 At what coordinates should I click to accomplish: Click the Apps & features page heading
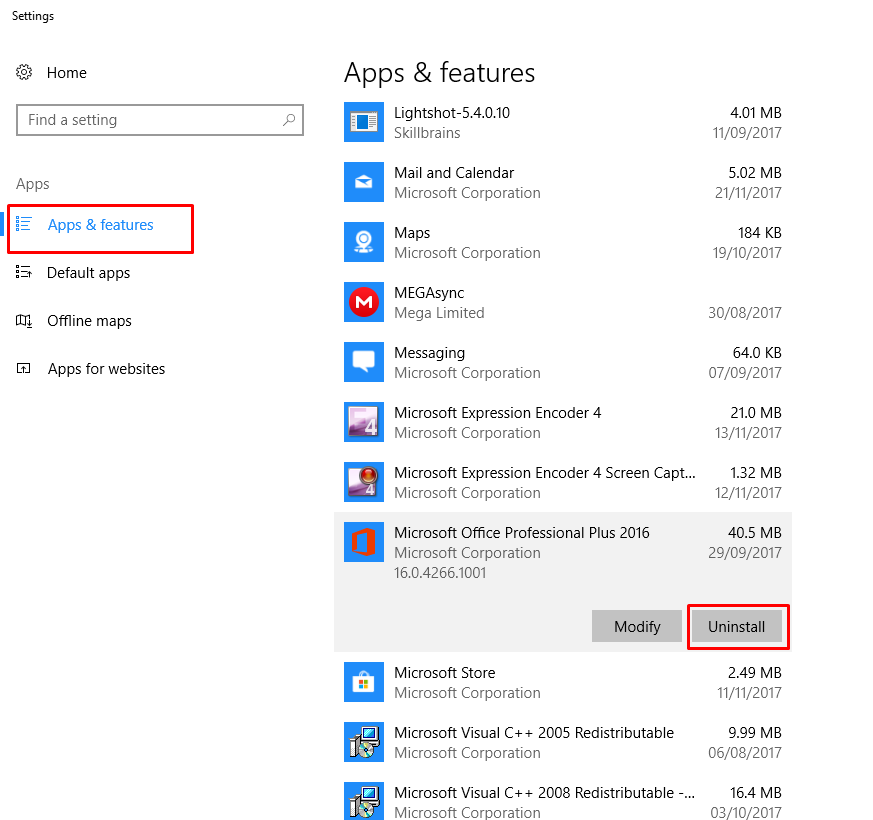[439, 73]
